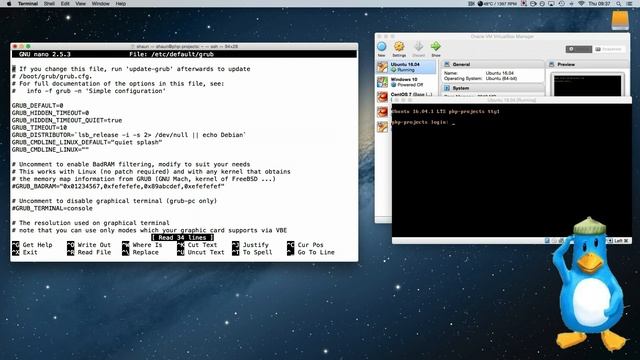Click nano's To Spell shortcut label
Screen dimensions: 640x360
pos(258,253)
